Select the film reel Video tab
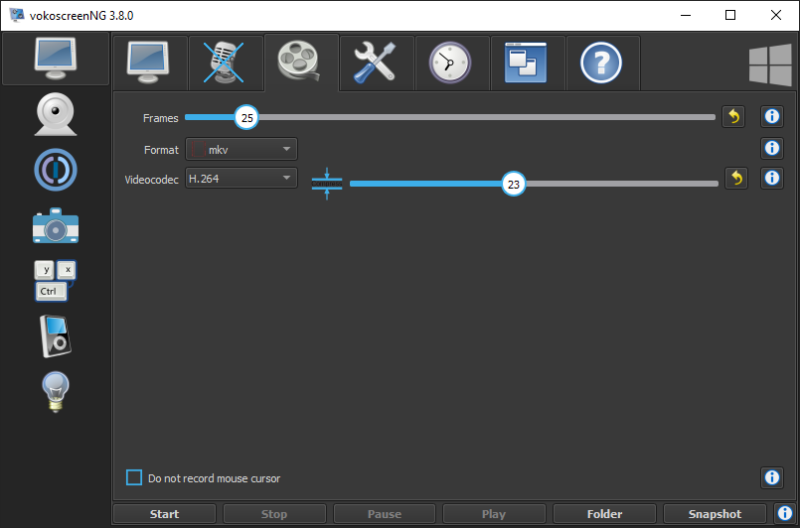The image size is (800, 528). [x=299, y=63]
